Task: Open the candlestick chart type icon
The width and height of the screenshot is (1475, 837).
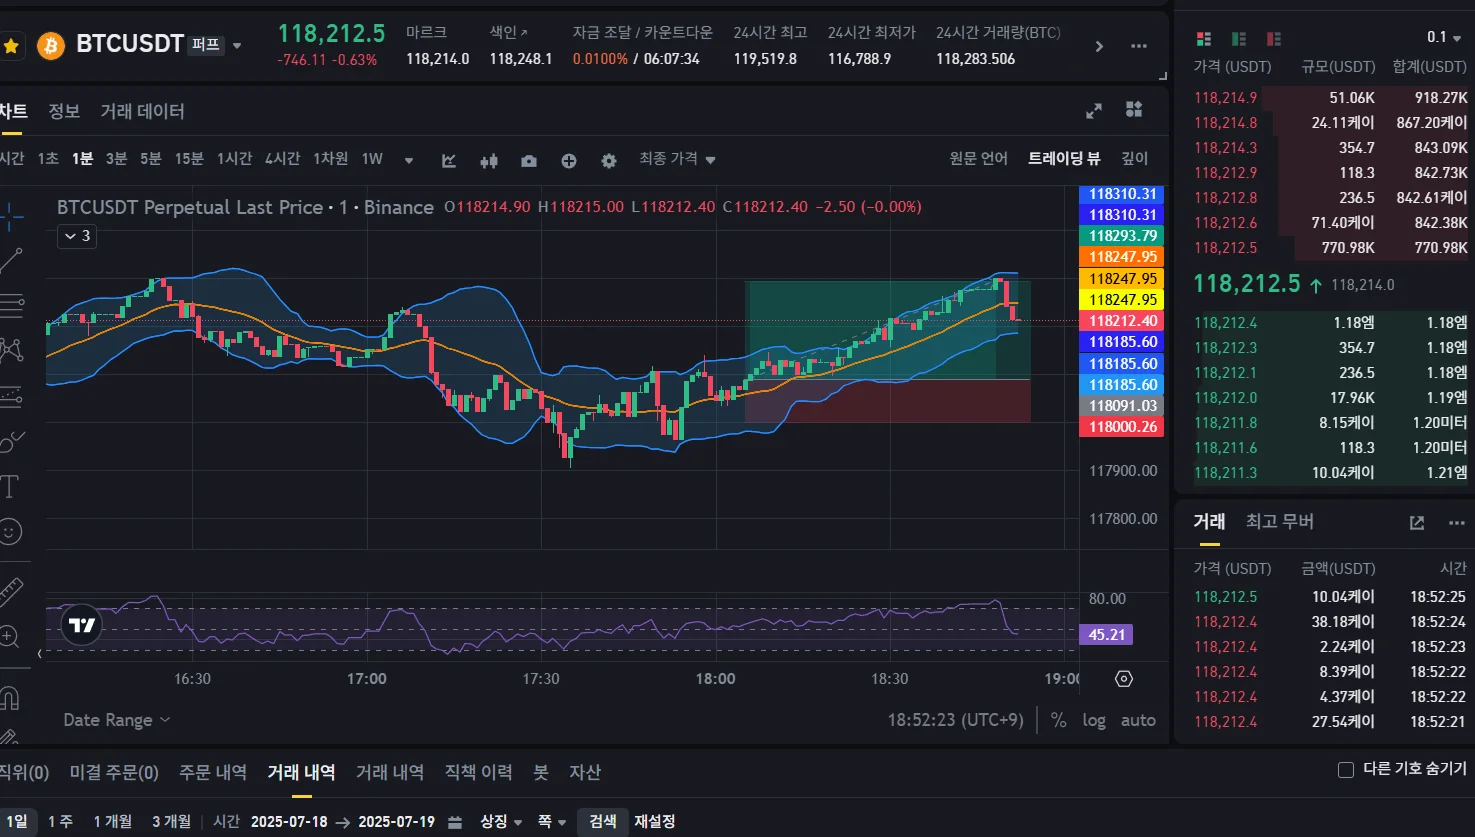Action: 489,160
